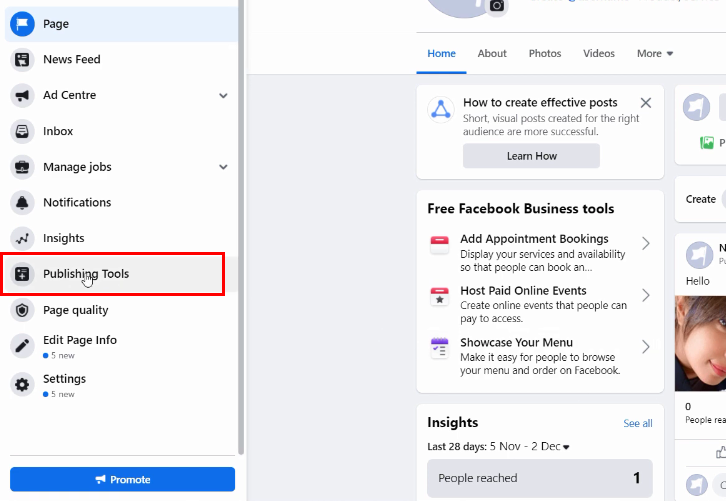This screenshot has height=501, width=726.
Task: Click the Insights graph icon
Action: pyautogui.click(x=22, y=238)
